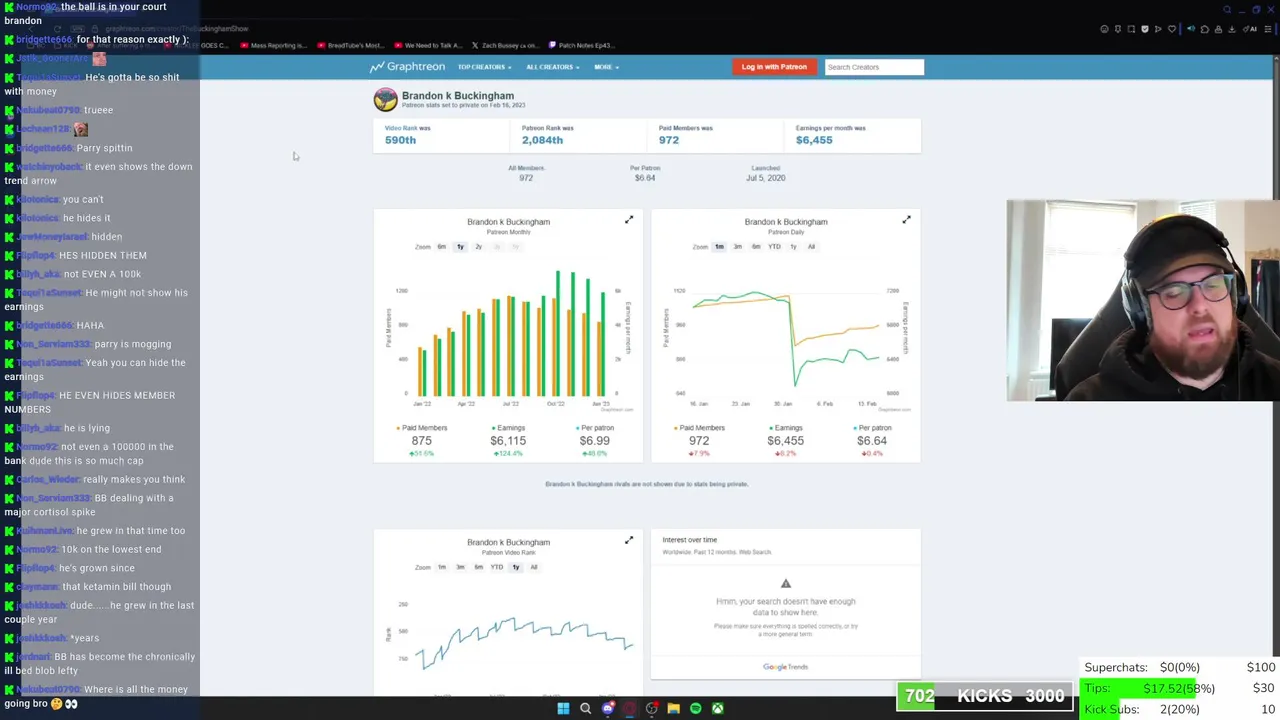The height and width of the screenshot is (720, 1280).
Task: Open Spotify from the taskbar
Action: (696, 708)
